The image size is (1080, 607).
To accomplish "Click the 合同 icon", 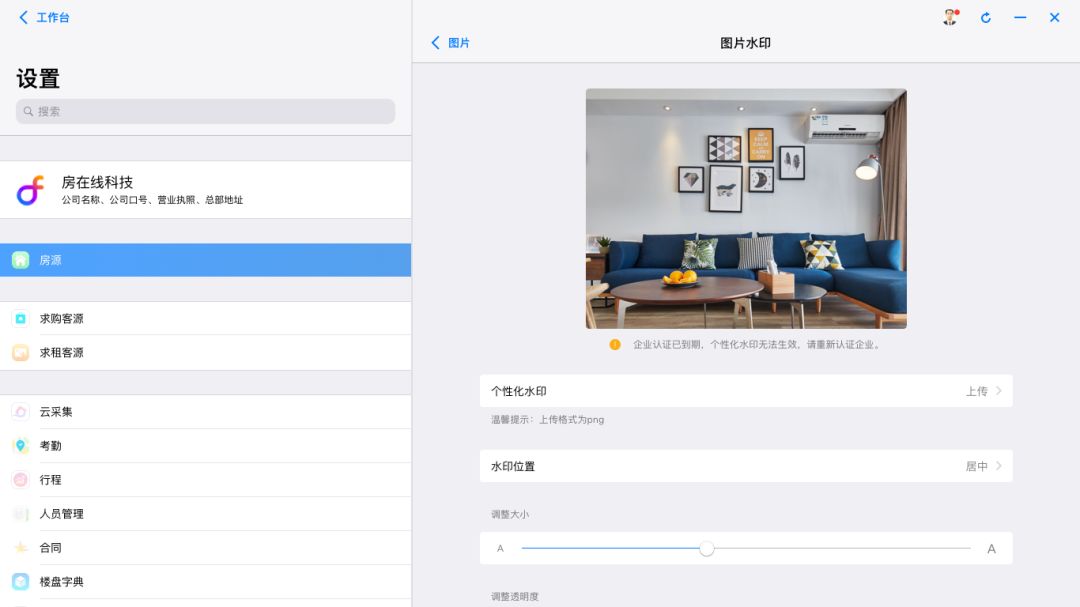I will 21,547.
